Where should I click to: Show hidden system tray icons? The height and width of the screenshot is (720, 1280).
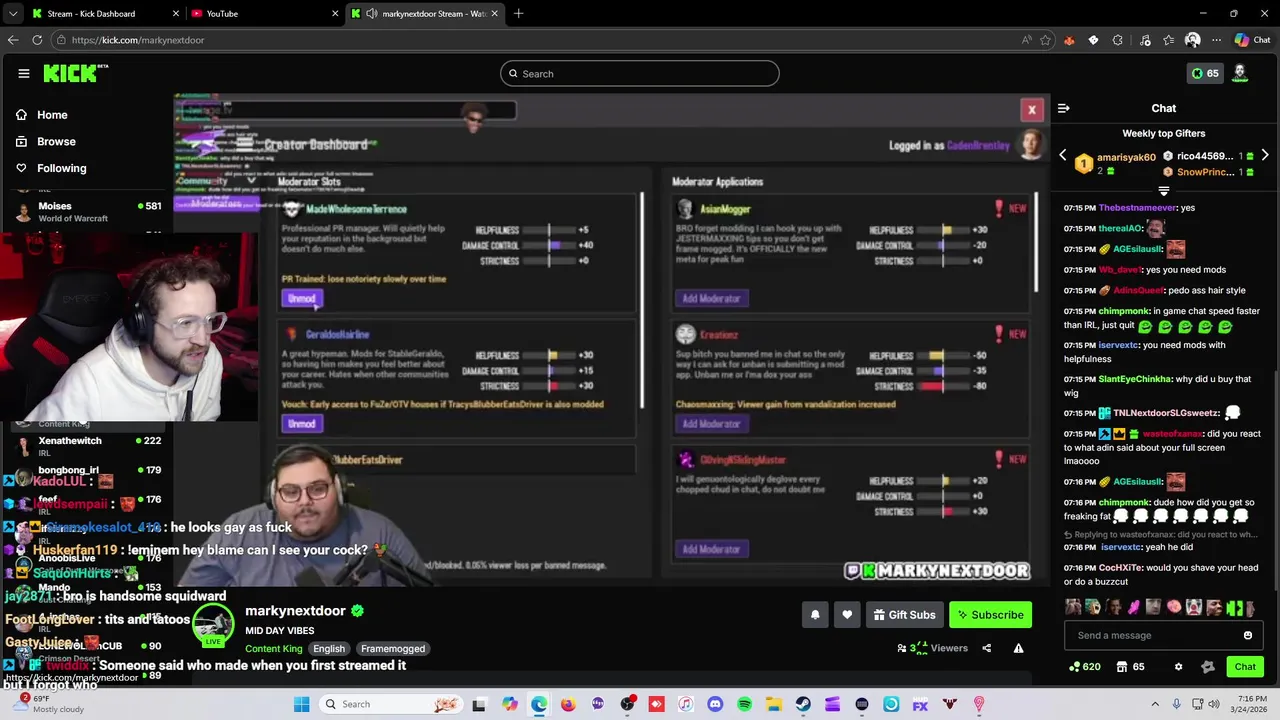pyautogui.click(x=1155, y=704)
